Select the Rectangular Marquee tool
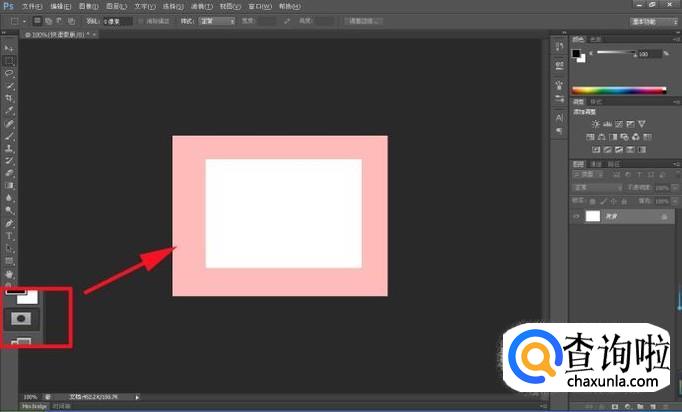 click(x=9, y=61)
